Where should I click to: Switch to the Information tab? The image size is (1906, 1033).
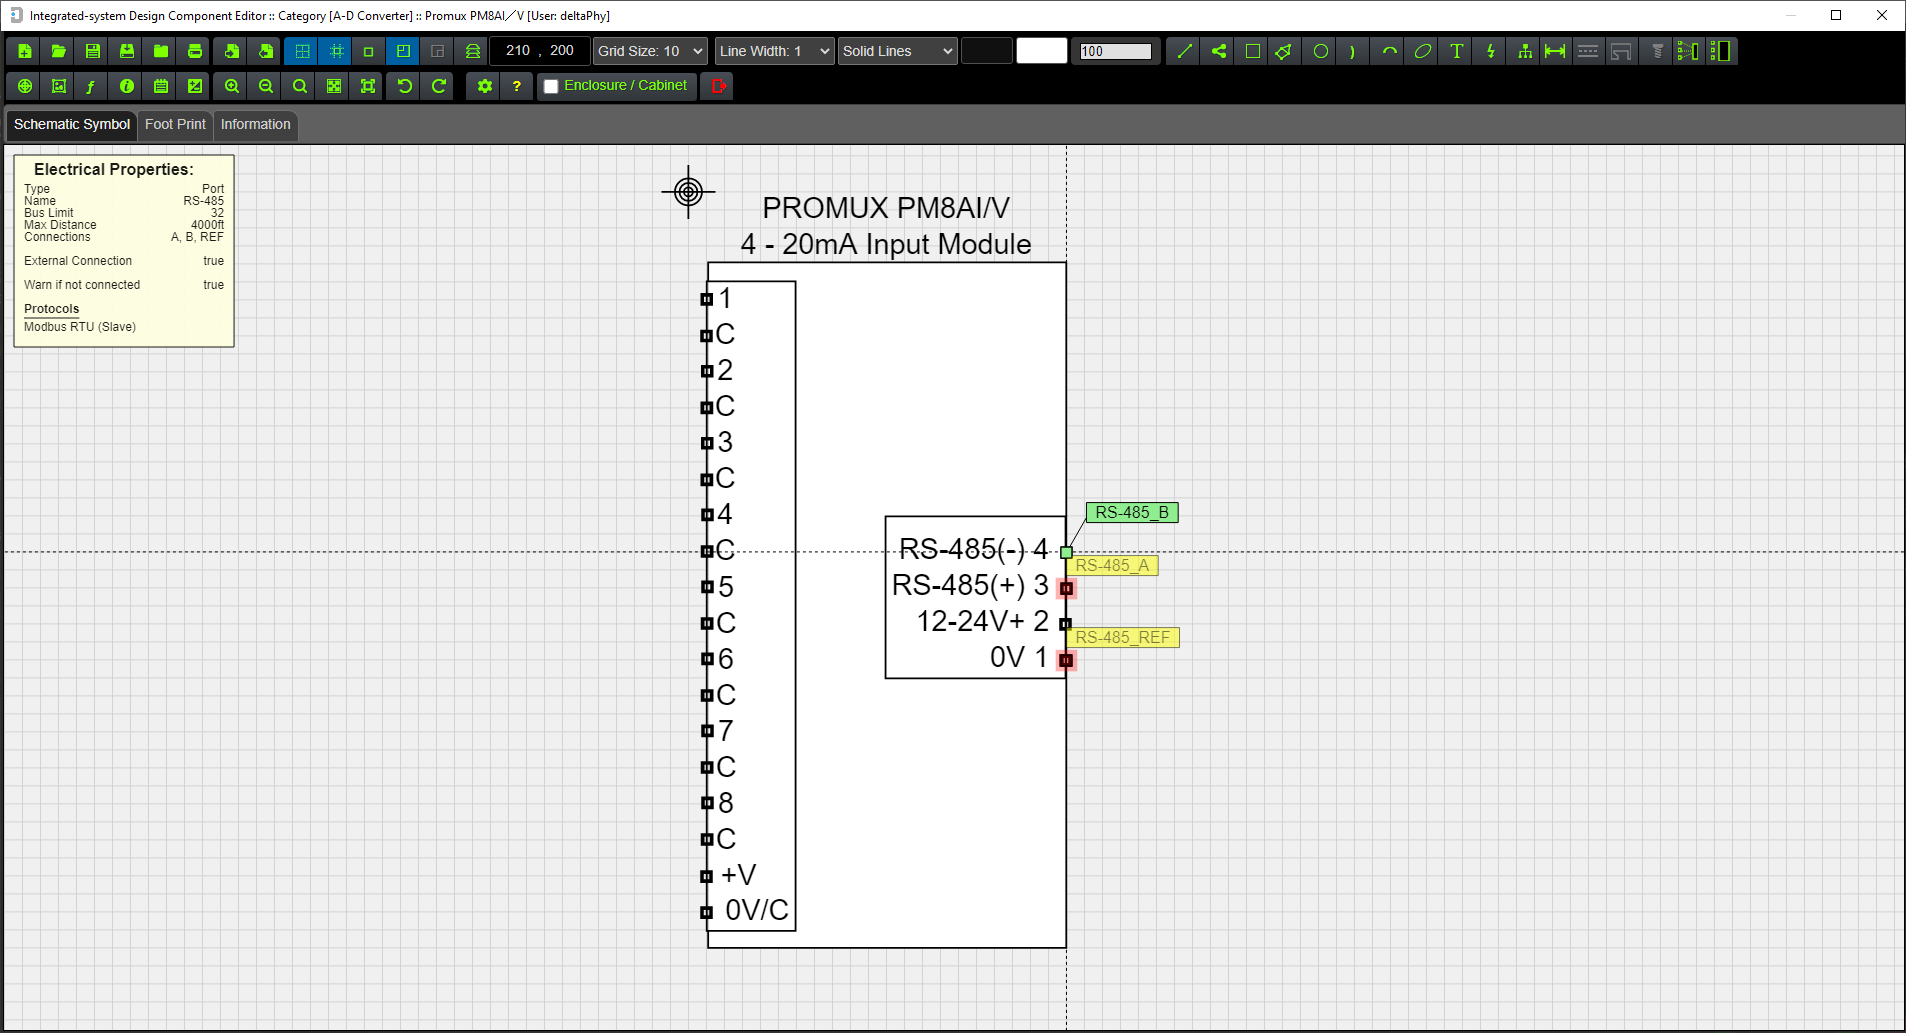pos(255,124)
